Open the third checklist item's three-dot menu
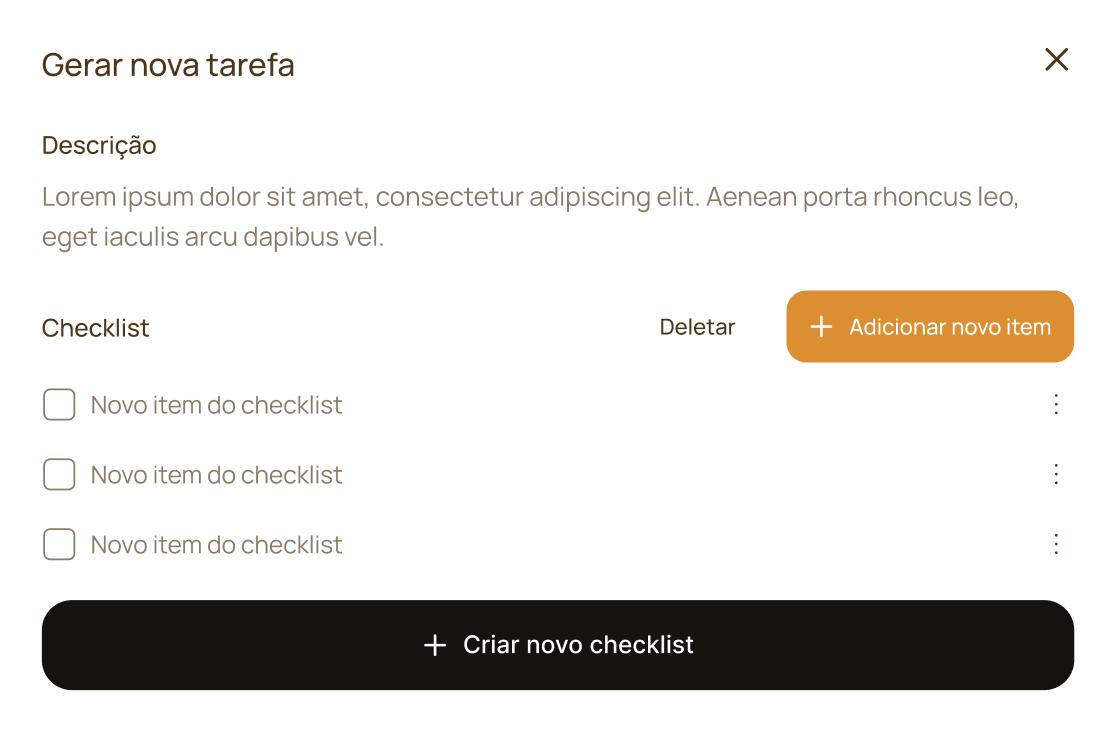1117x732 pixels. pyautogui.click(x=1056, y=545)
